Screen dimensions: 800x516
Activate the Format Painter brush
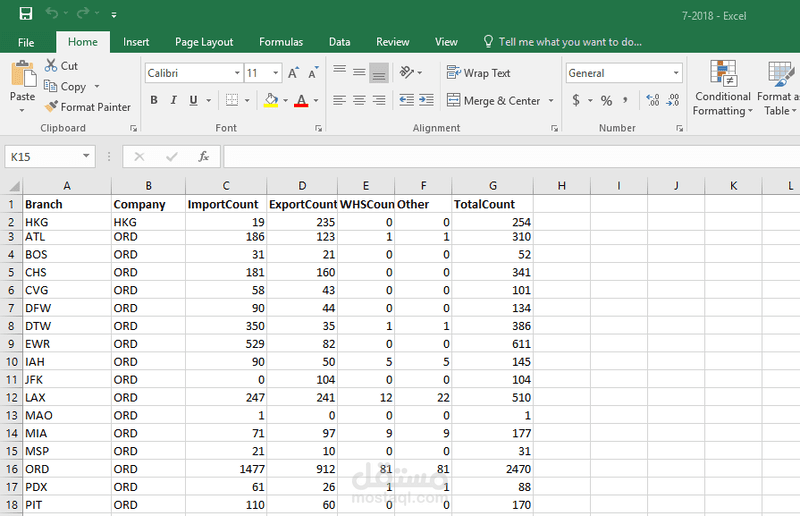point(88,107)
